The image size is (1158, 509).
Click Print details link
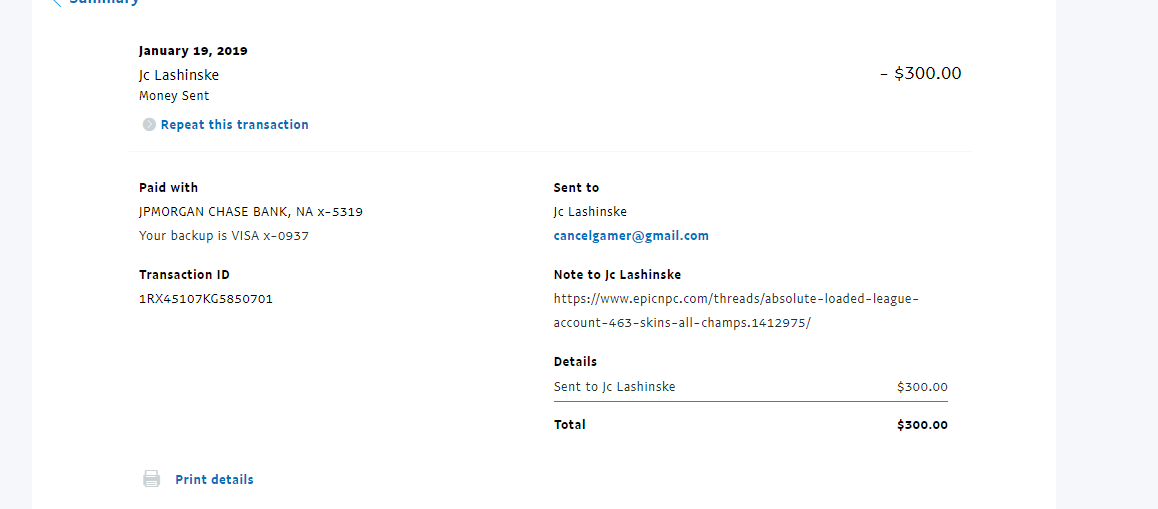tap(214, 479)
